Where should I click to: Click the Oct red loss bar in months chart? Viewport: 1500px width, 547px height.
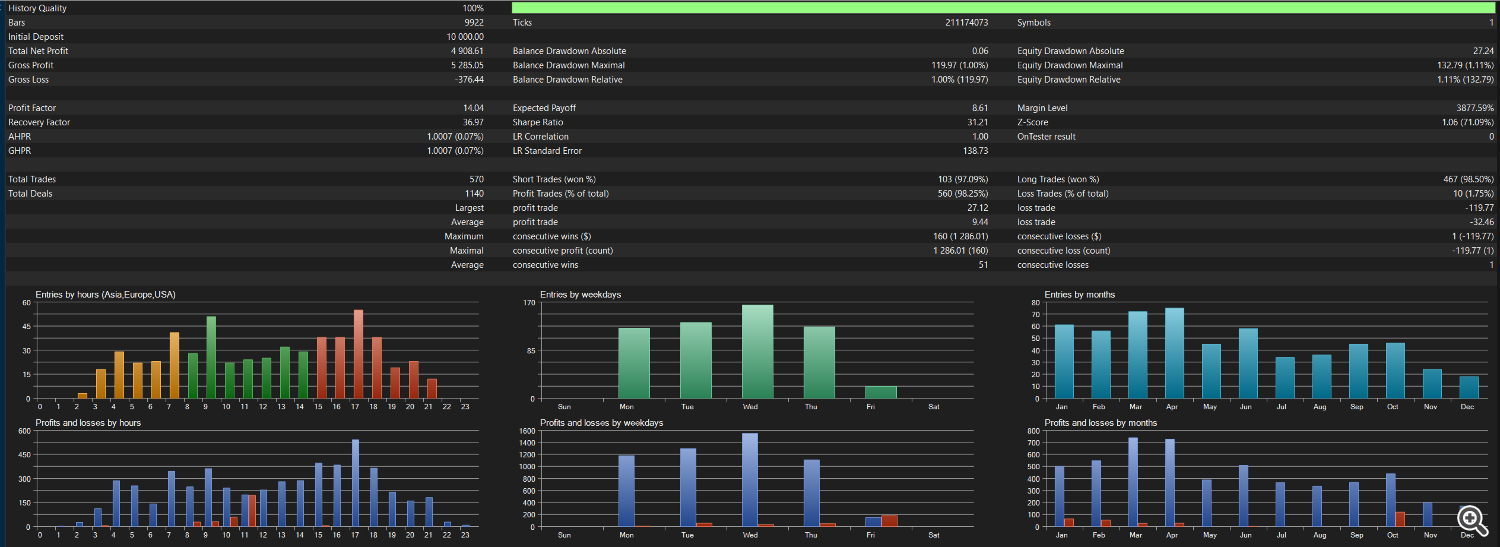point(1400,519)
